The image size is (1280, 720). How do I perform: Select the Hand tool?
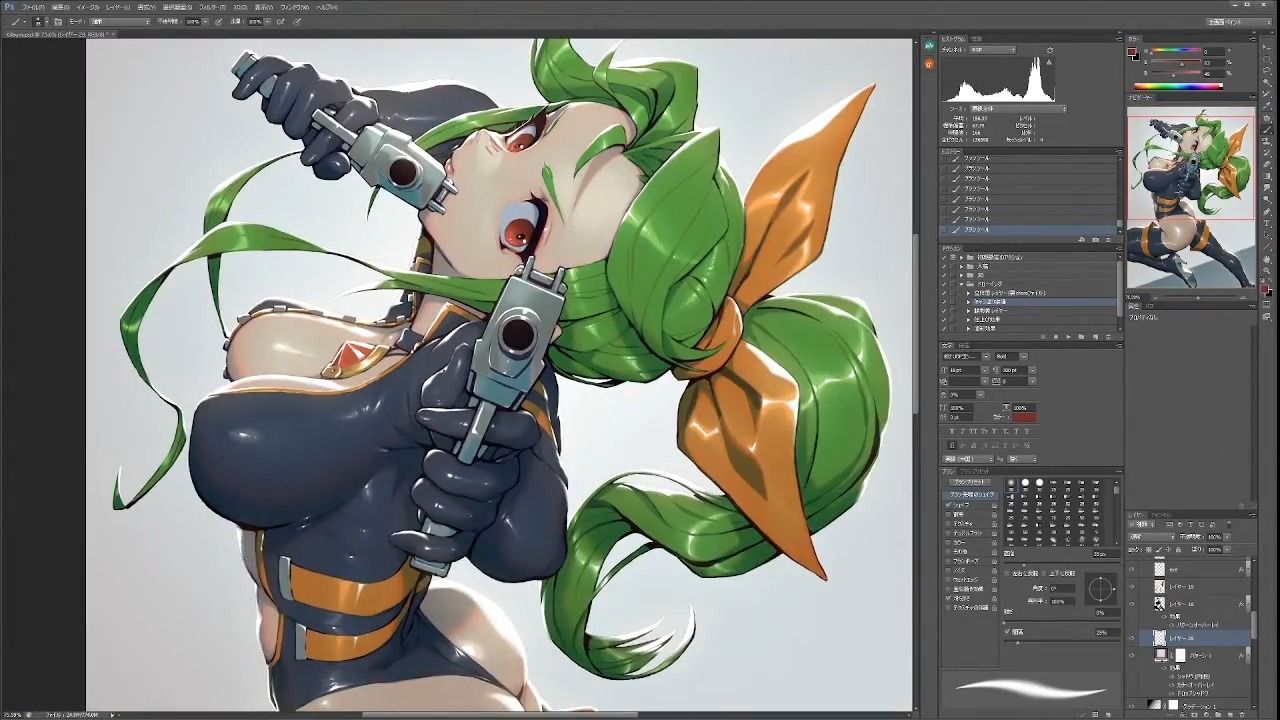point(1266,258)
